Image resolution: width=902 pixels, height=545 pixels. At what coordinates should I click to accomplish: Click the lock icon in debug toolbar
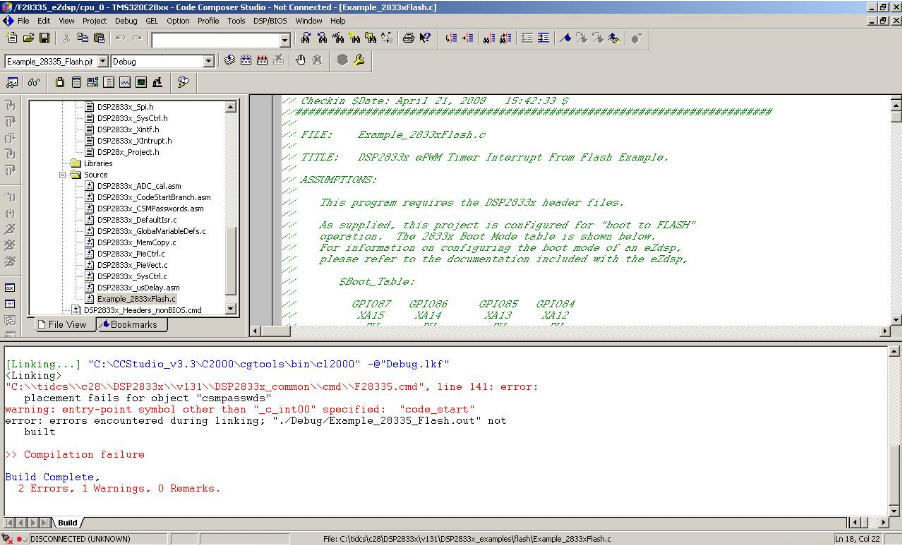click(x=60, y=82)
